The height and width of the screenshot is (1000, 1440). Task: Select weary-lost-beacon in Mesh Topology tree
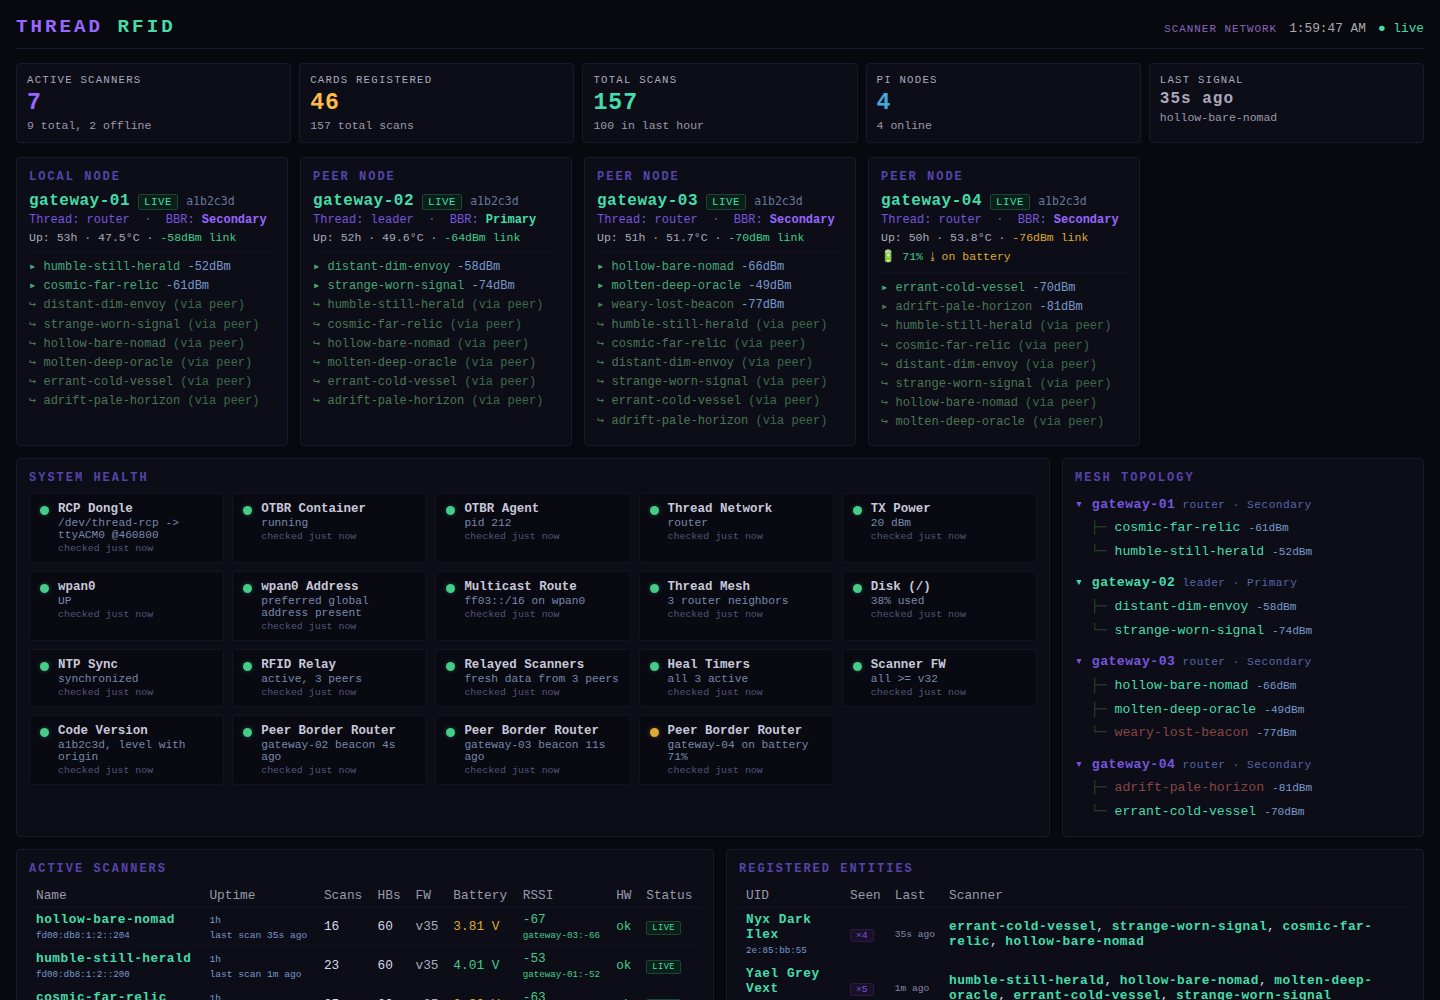point(1181,732)
